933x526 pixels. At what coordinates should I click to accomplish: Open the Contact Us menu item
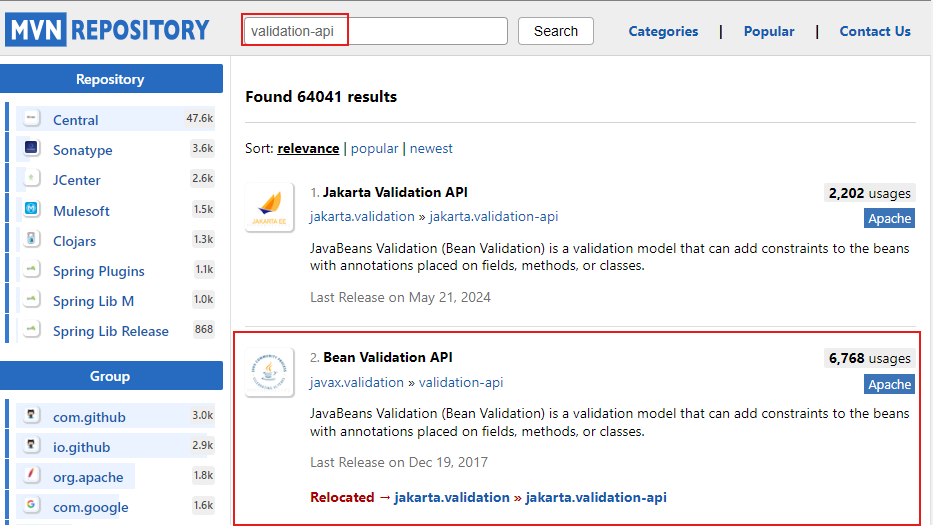[x=875, y=31]
